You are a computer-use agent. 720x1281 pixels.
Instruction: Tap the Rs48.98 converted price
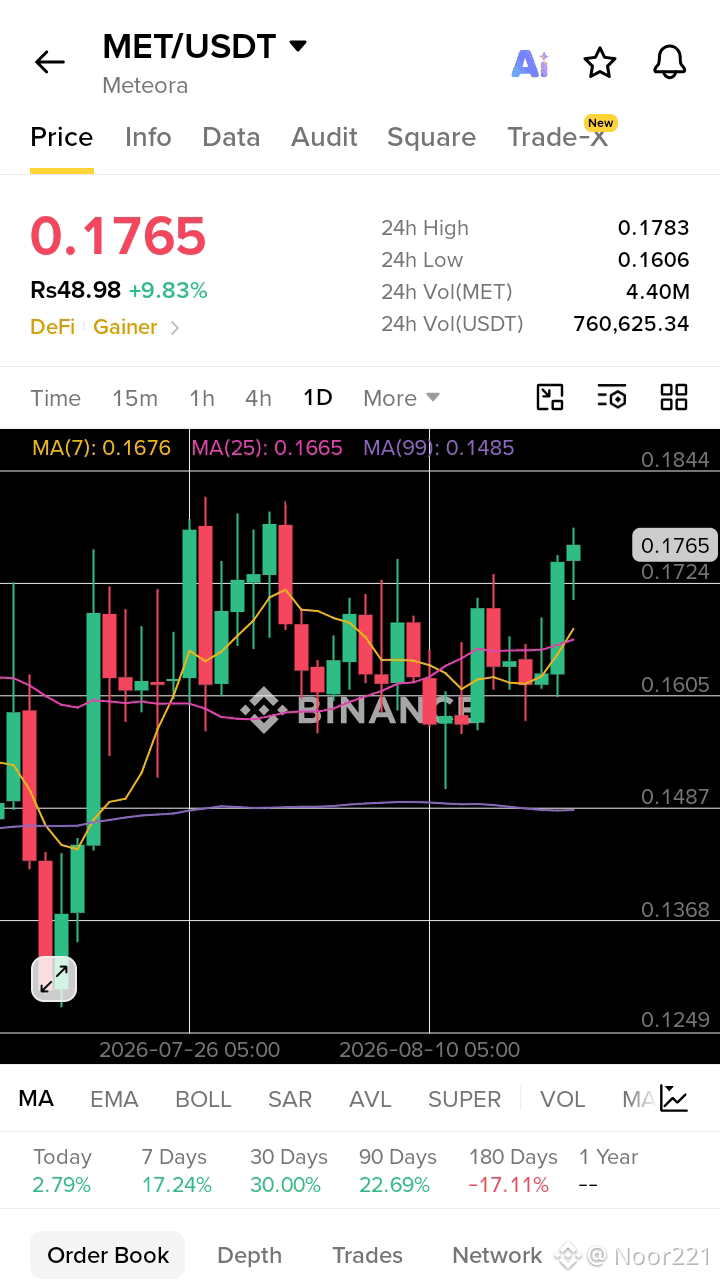pyautogui.click(x=75, y=291)
